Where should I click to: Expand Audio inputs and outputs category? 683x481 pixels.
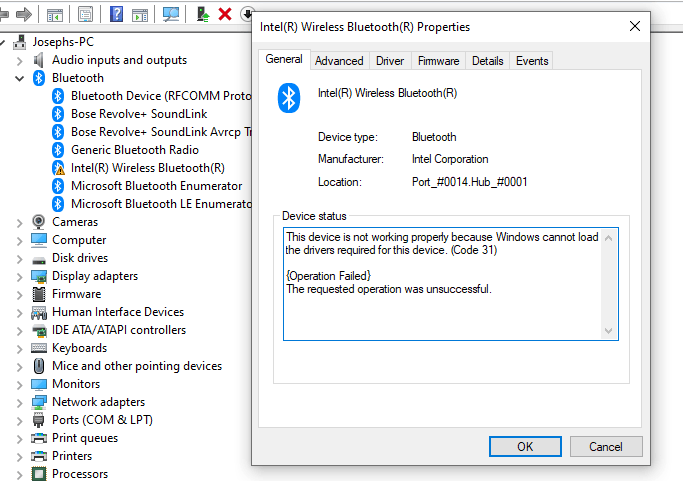coord(20,61)
